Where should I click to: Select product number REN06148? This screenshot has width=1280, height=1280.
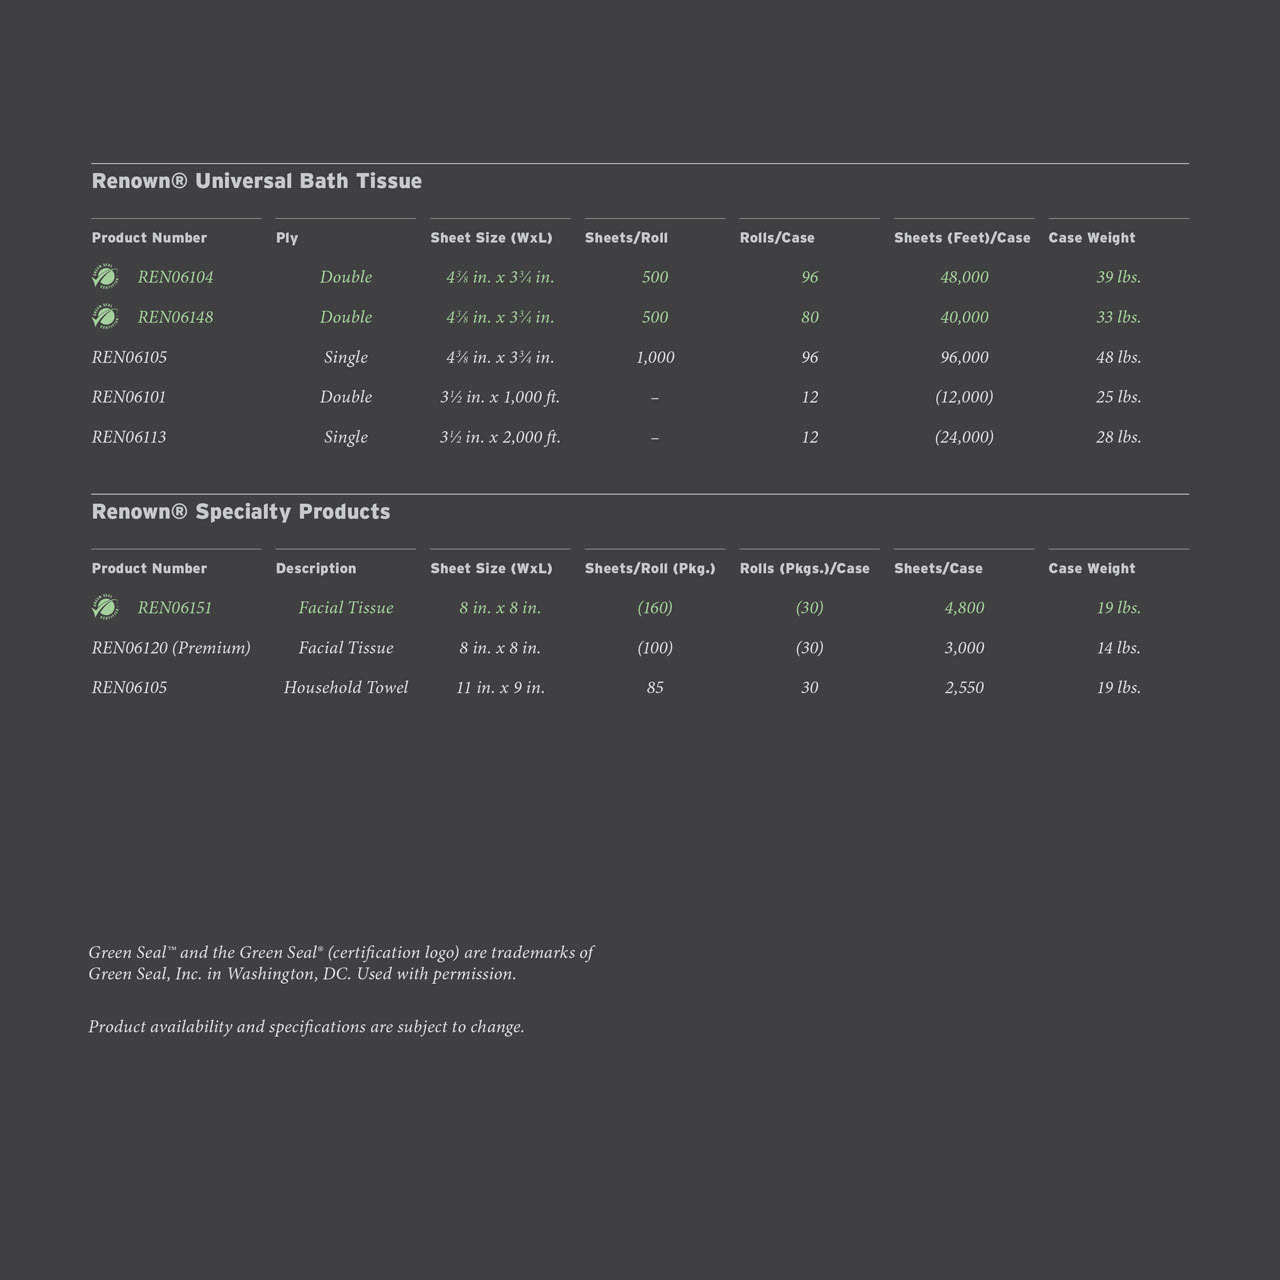coord(175,317)
